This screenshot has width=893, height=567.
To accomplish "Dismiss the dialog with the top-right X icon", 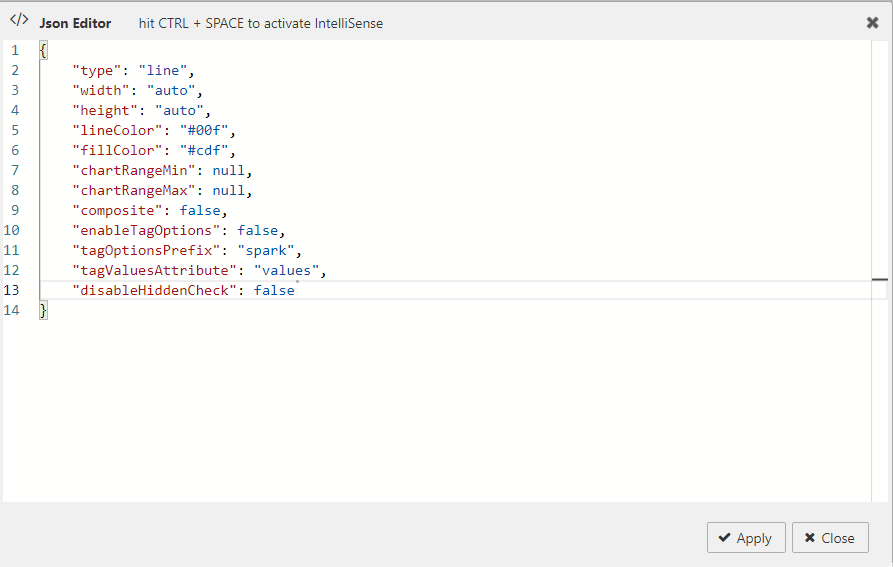I will click(872, 22).
